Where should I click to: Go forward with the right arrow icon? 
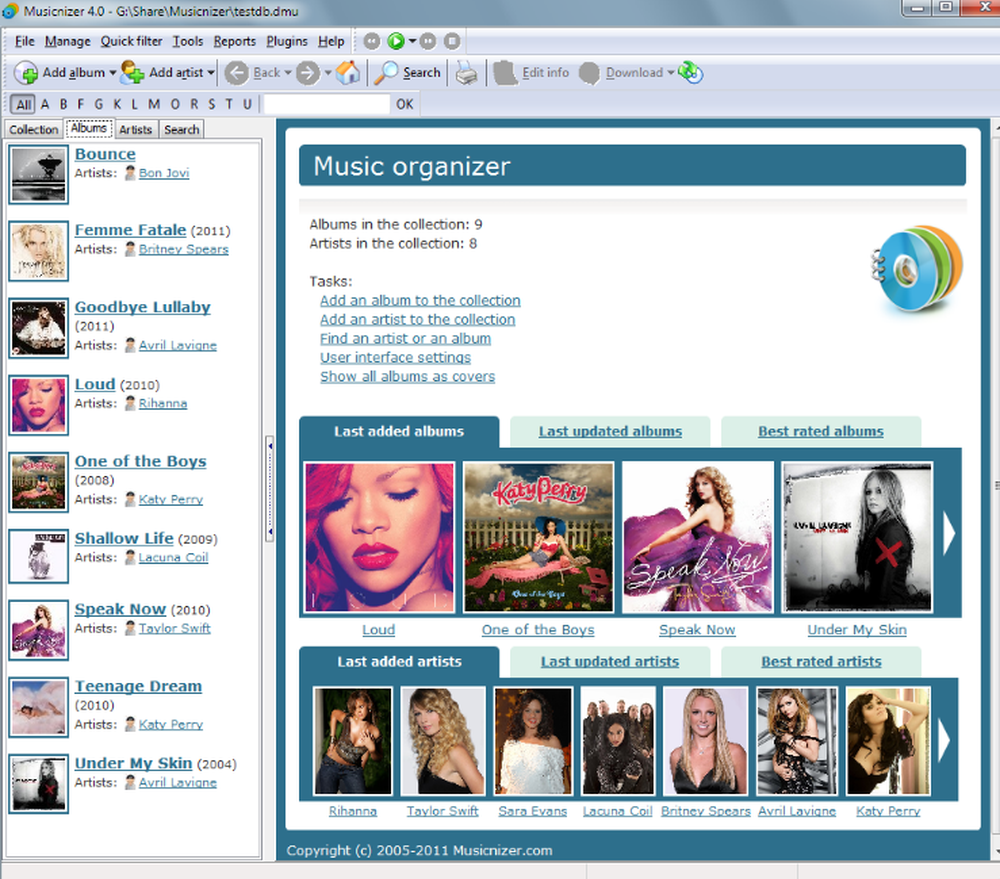pyautogui.click(x=308, y=73)
